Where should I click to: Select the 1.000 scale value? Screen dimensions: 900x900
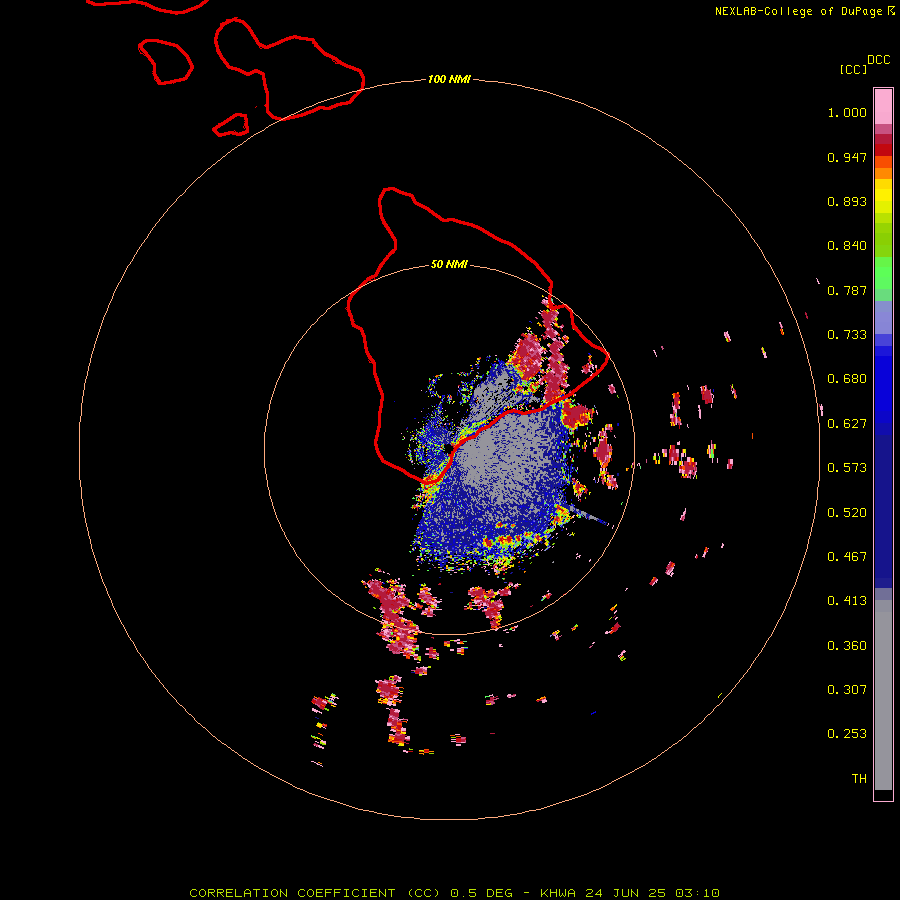[847, 112]
